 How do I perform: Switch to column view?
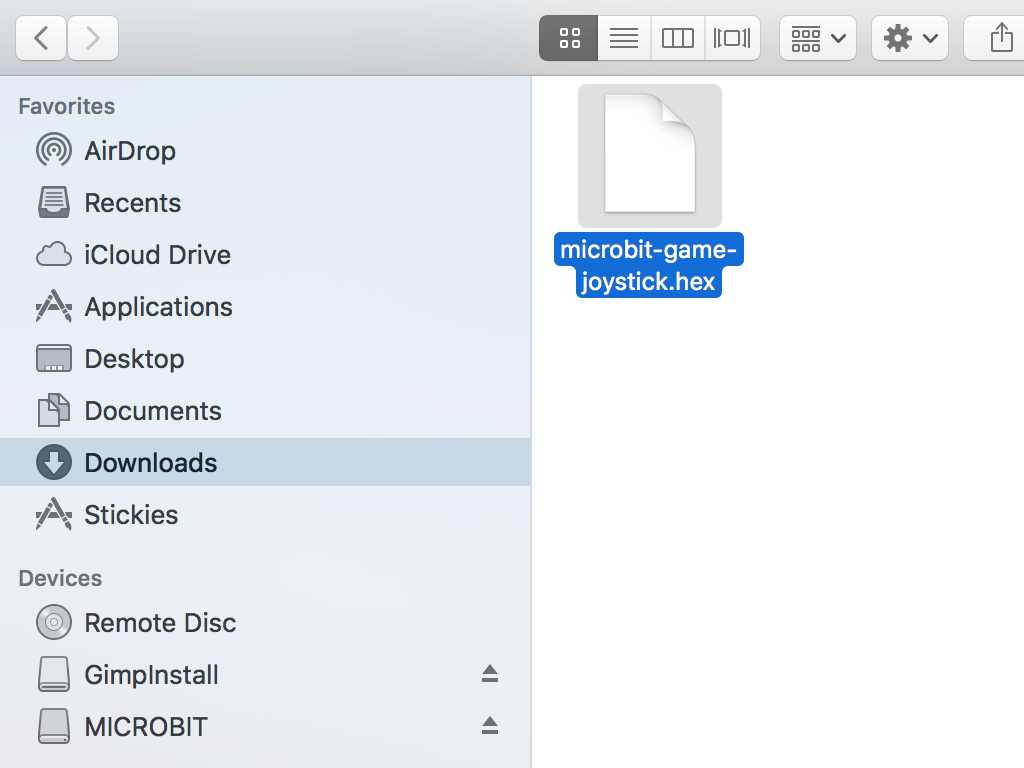[x=678, y=38]
